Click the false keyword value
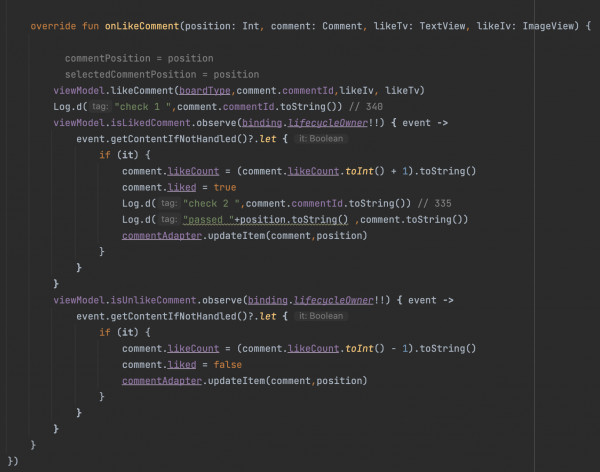 tap(228, 365)
